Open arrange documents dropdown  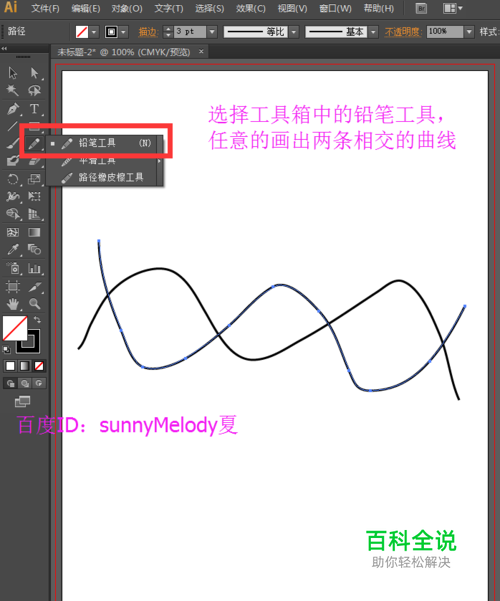pyautogui.click(x=452, y=8)
